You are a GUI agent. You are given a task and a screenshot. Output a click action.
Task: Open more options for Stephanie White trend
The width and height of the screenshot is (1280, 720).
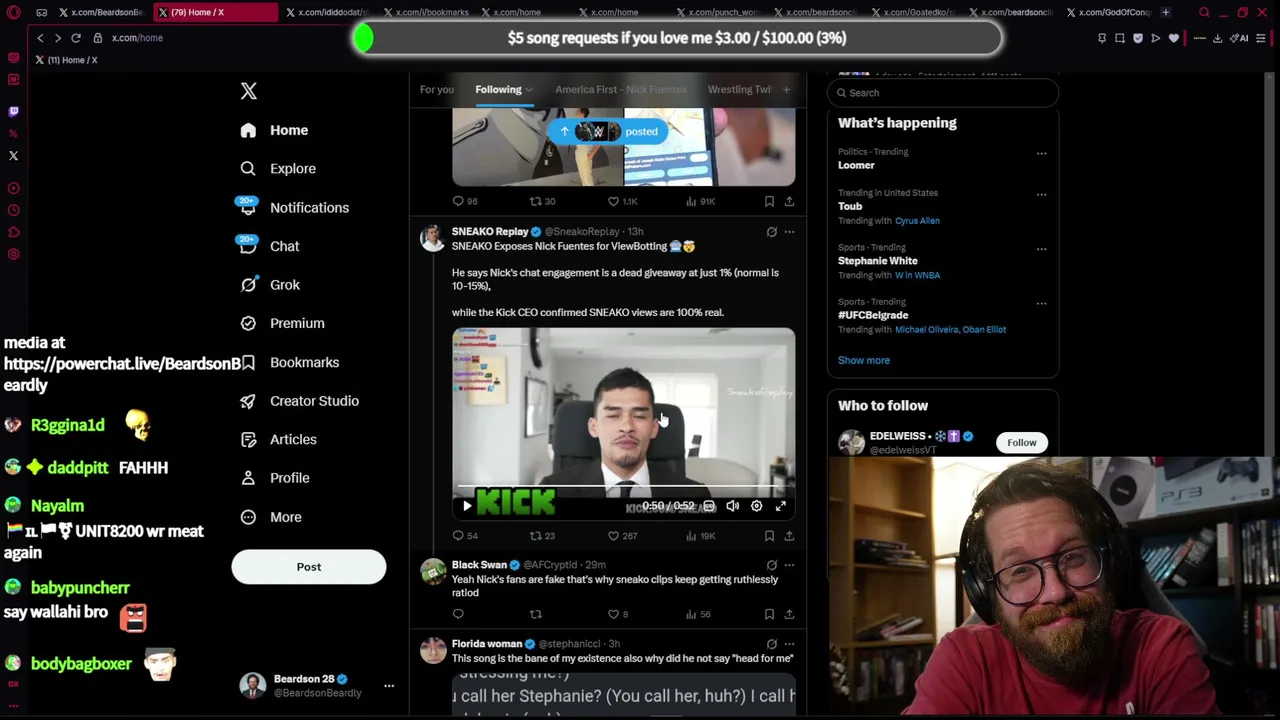click(x=1041, y=249)
